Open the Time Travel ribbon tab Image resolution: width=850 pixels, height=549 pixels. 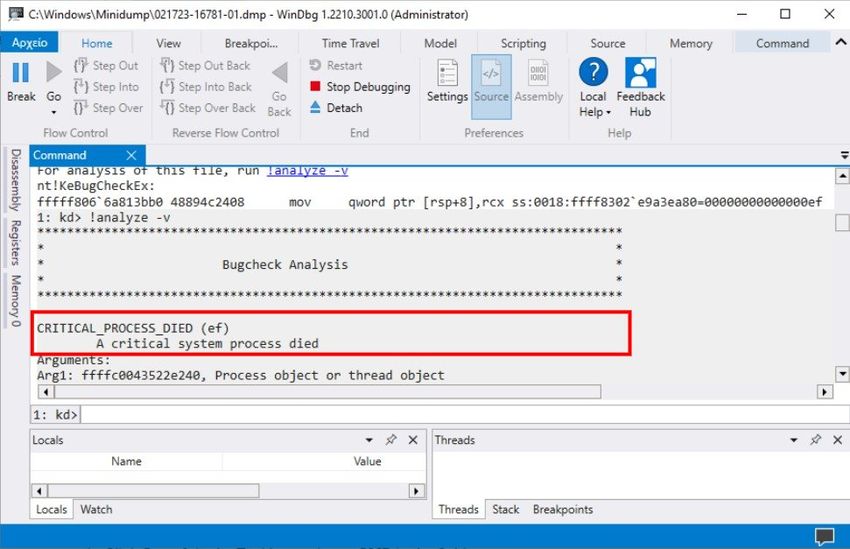[x=350, y=43]
